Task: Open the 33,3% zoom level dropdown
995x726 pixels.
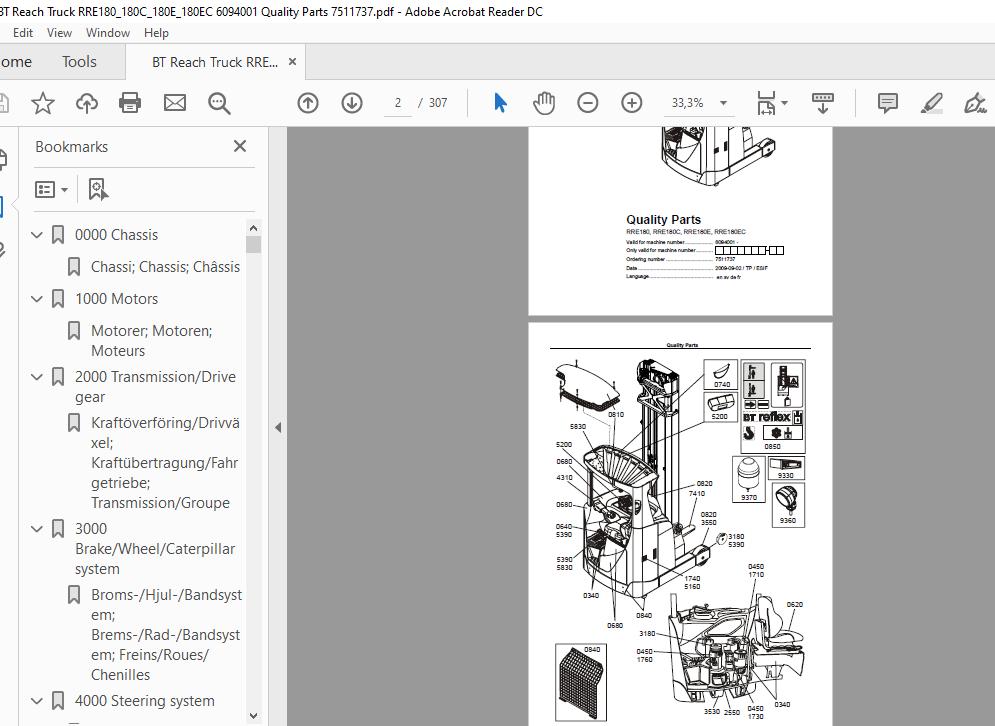Action: coord(723,103)
